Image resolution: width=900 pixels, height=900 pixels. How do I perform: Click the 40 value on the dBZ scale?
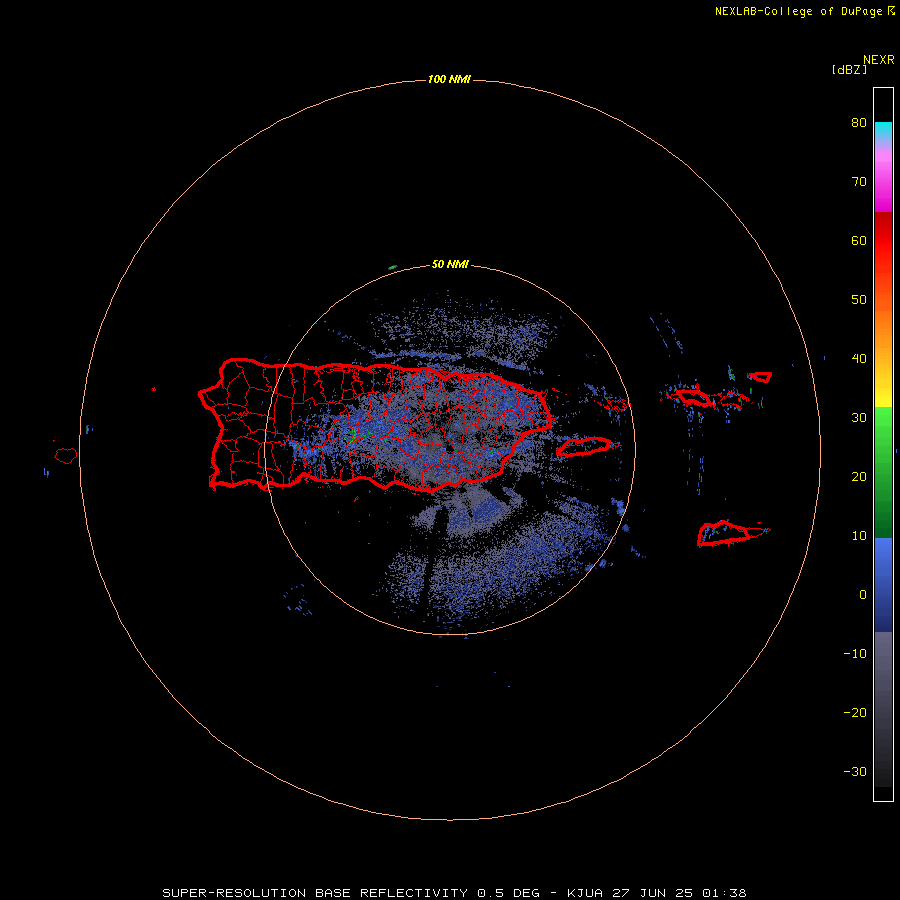pos(859,359)
